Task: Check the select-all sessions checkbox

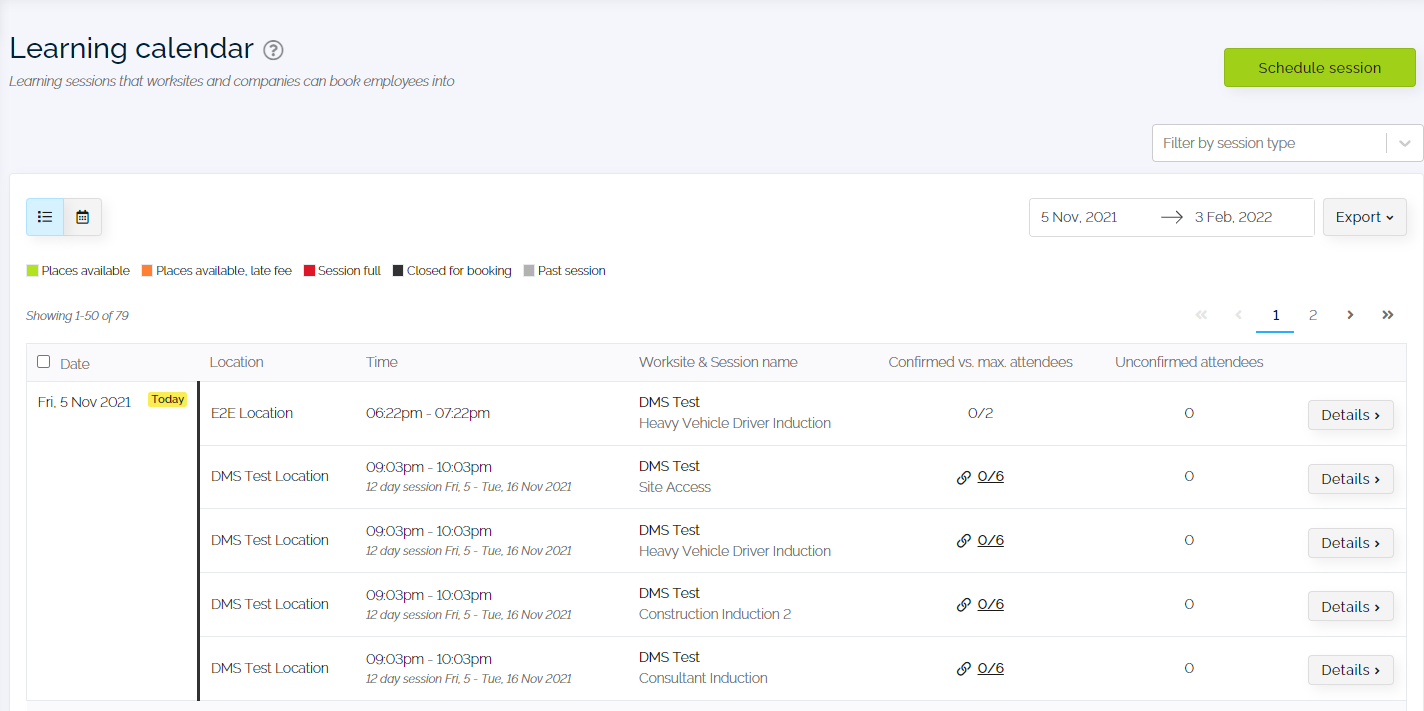Action: point(43,361)
